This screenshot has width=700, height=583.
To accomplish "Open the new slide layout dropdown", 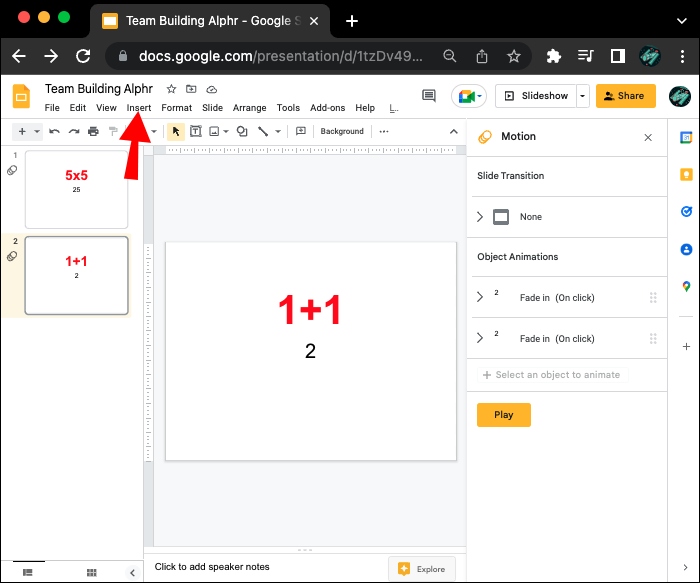I will point(37,131).
